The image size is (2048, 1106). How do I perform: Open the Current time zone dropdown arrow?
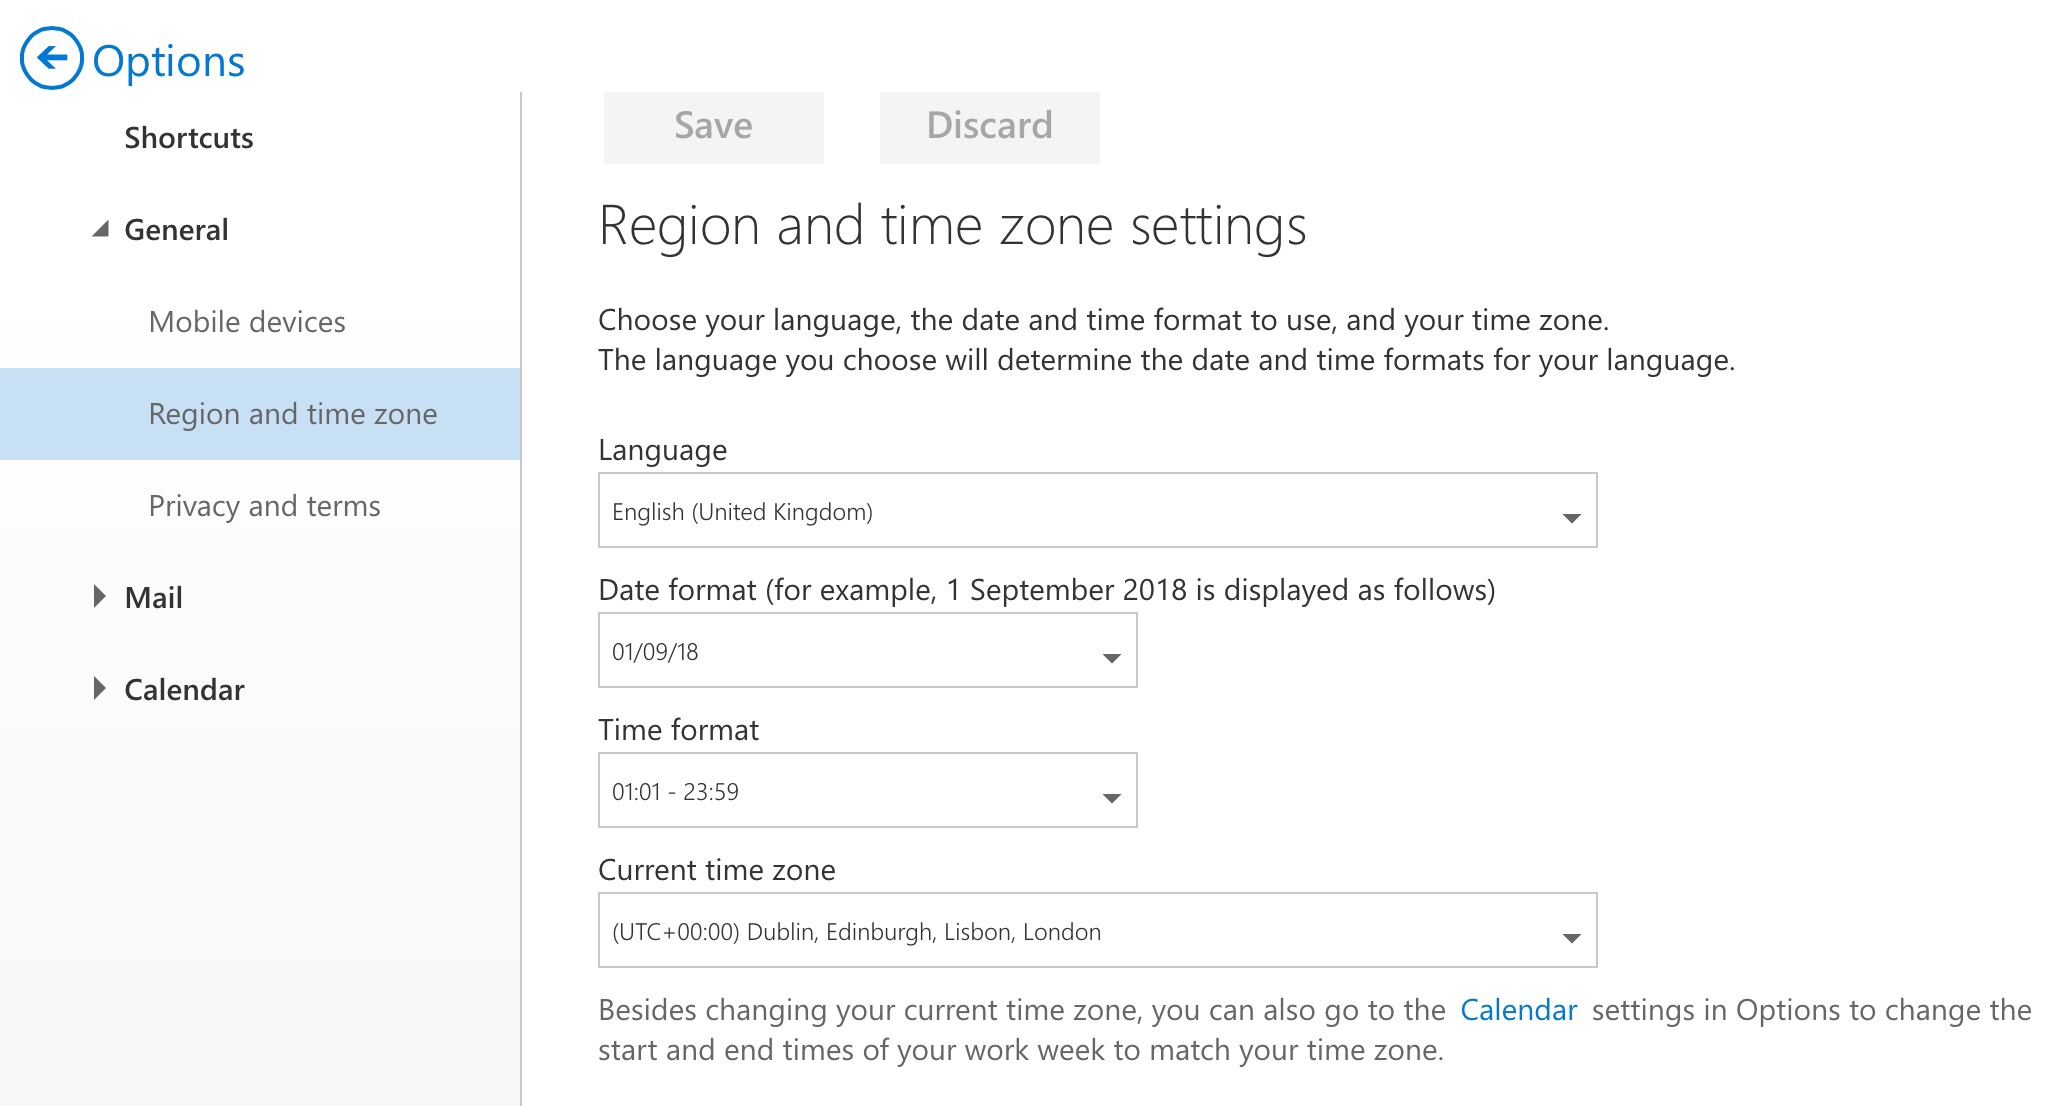[1571, 936]
